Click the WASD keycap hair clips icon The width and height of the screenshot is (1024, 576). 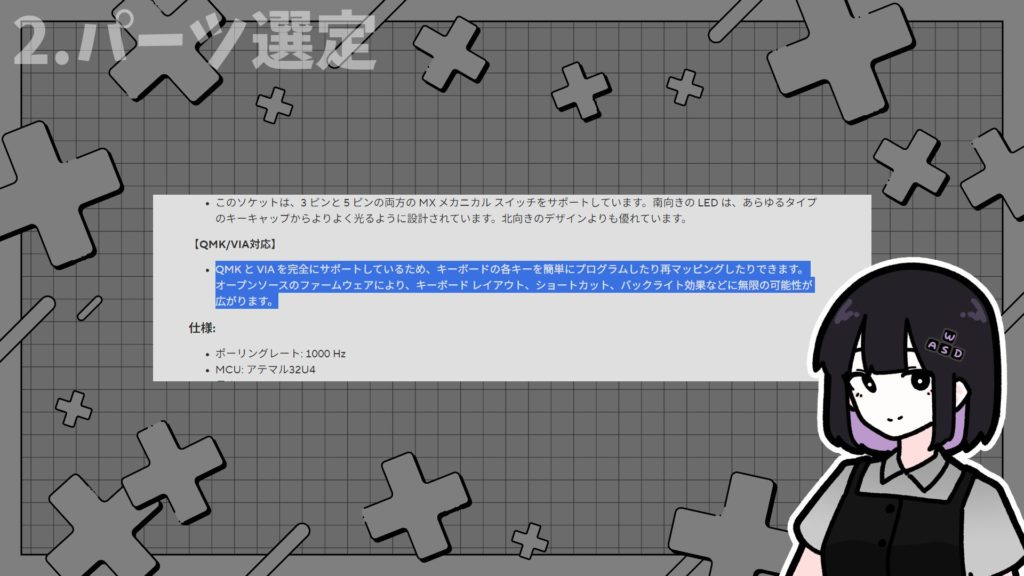click(x=947, y=345)
